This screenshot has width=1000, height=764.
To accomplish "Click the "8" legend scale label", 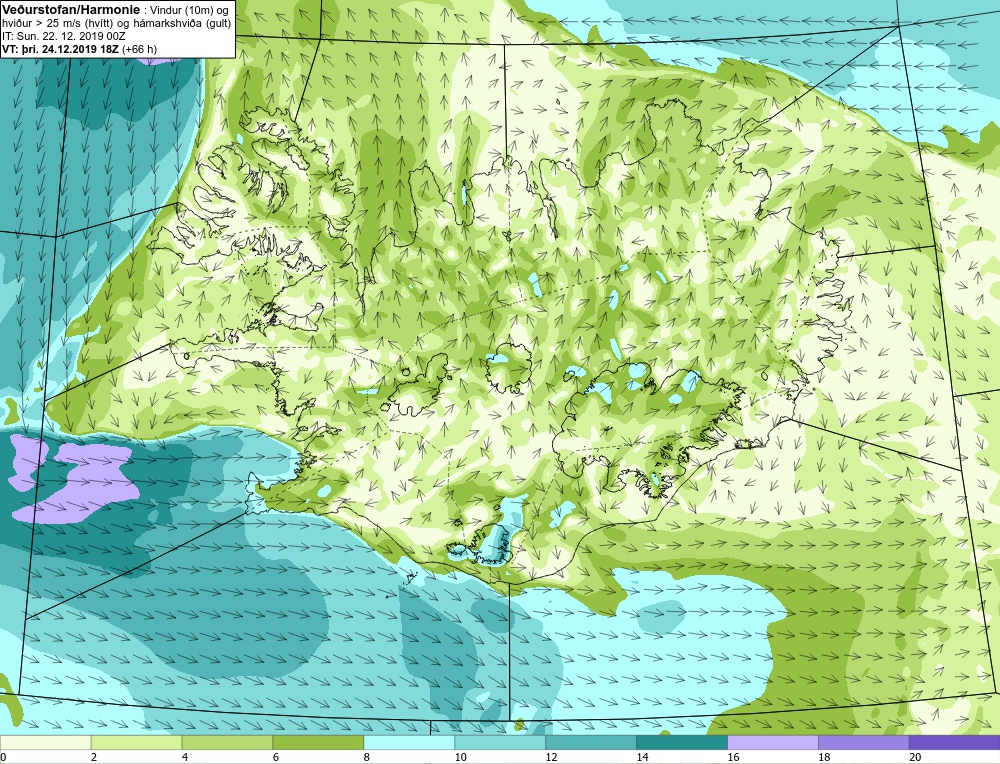I will click(x=367, y=757).
